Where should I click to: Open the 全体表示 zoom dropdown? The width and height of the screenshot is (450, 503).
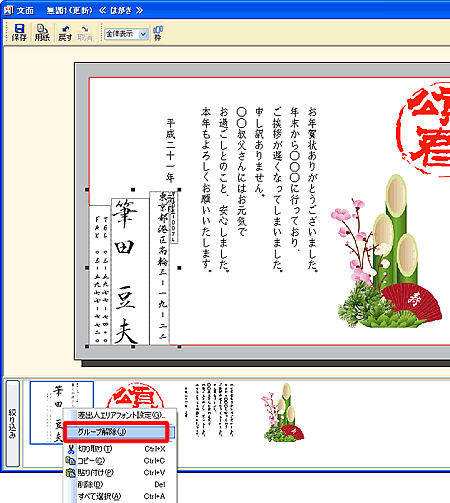tap(143, 34)
